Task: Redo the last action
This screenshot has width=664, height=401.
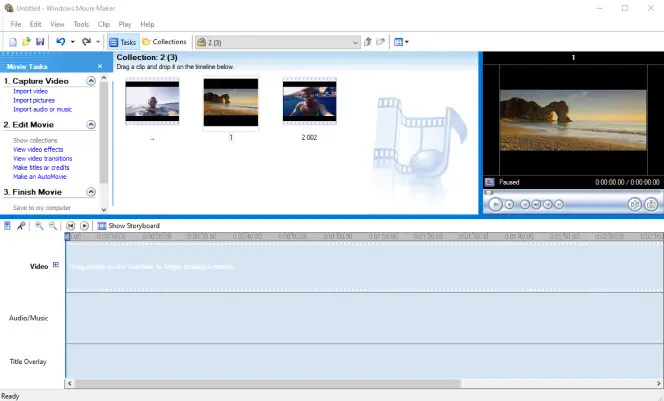Action: [86, 41]
